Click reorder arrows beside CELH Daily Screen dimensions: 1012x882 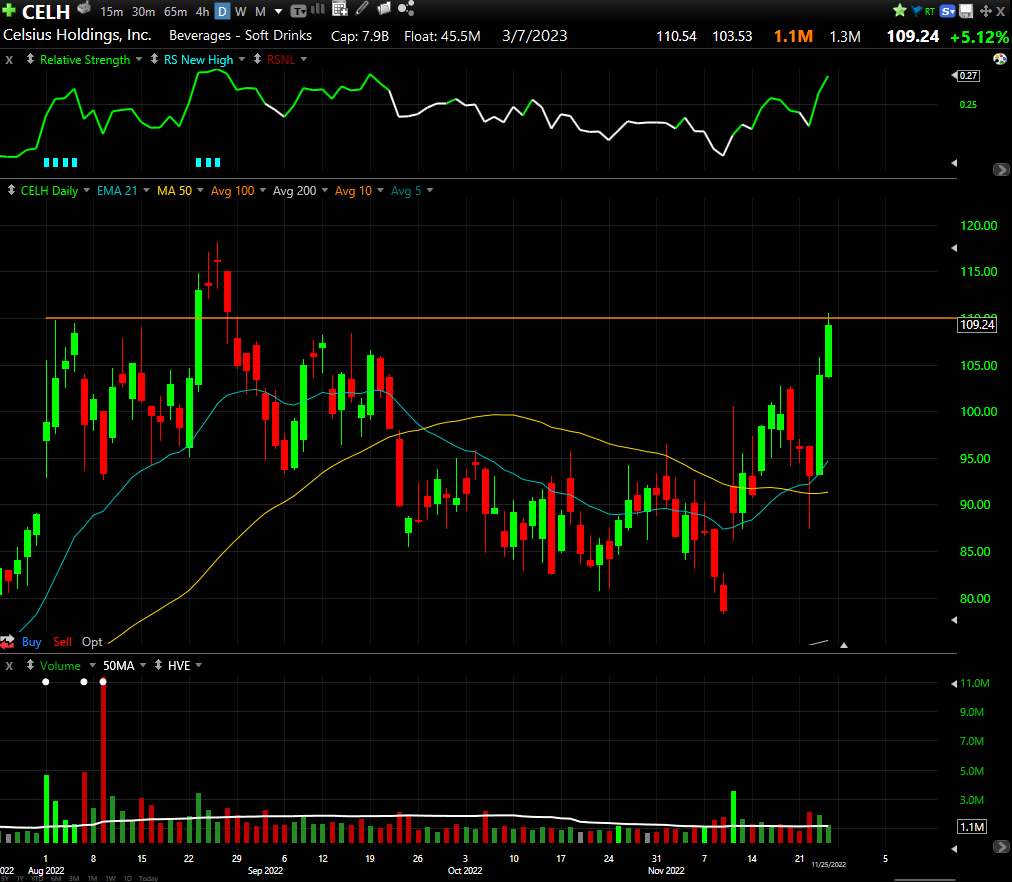[x=11, y=190]
